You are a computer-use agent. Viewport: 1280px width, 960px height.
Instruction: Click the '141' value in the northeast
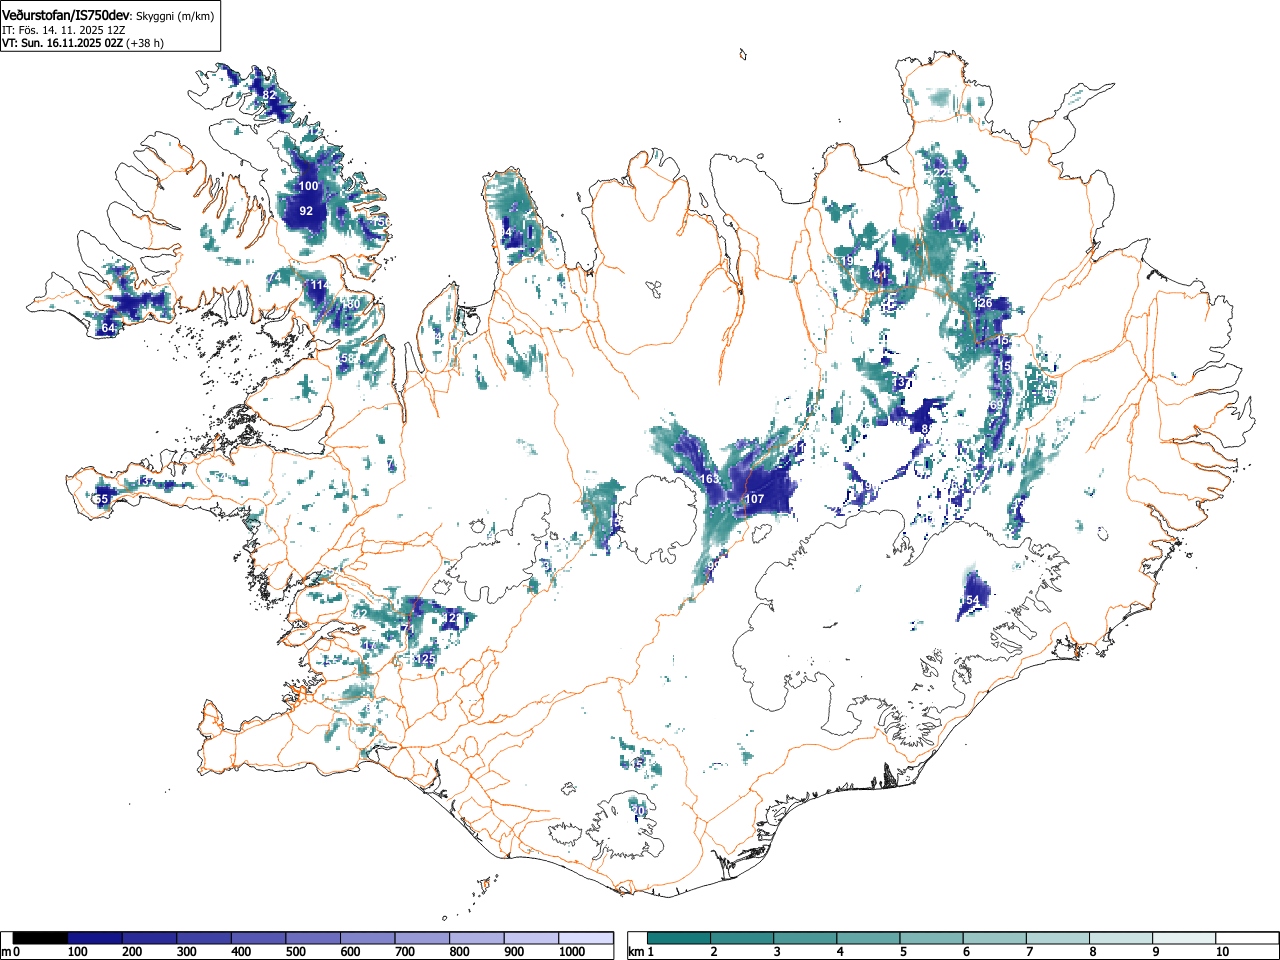pyautogui.click(x=878, y=274)
